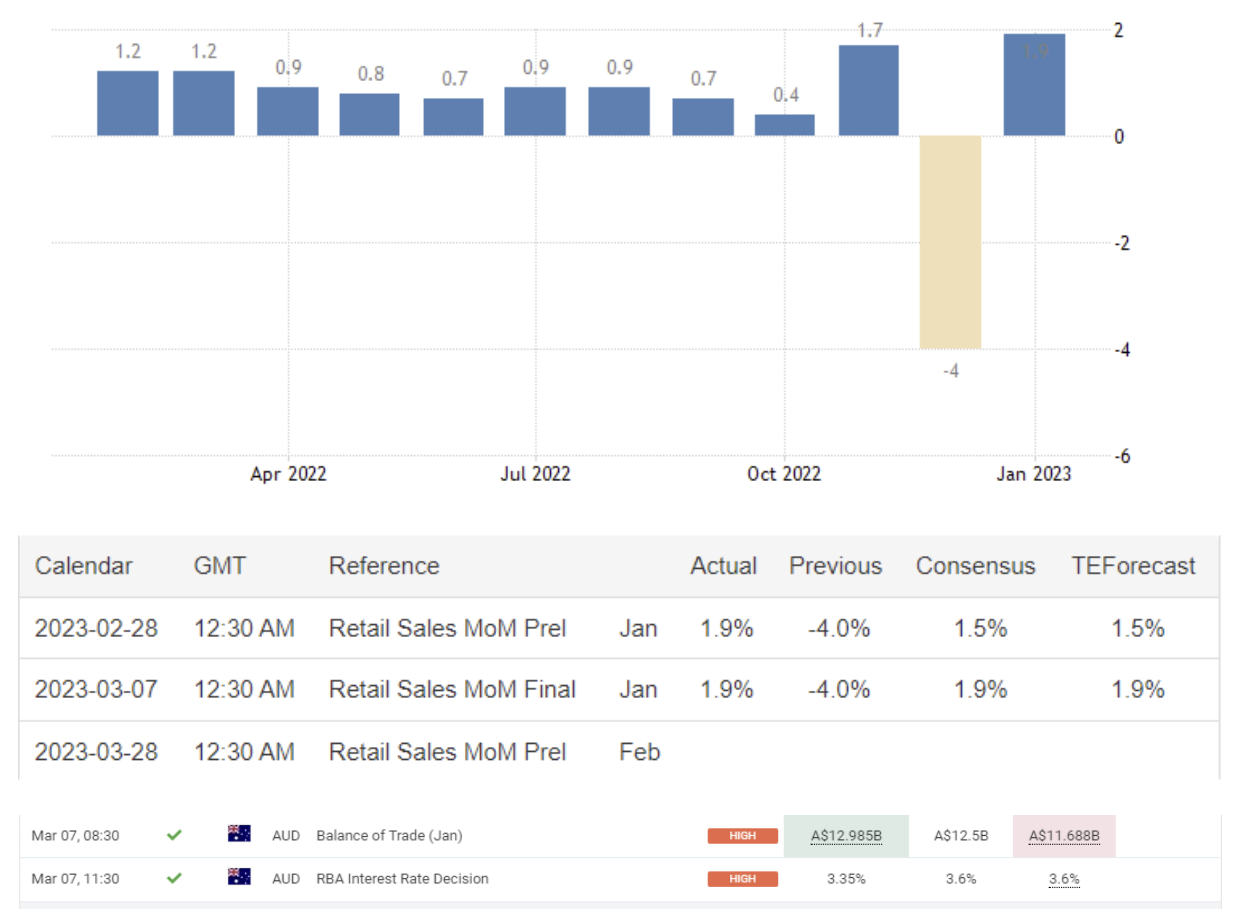
Task: Click the Calendar column header
Action: (84, 566)
